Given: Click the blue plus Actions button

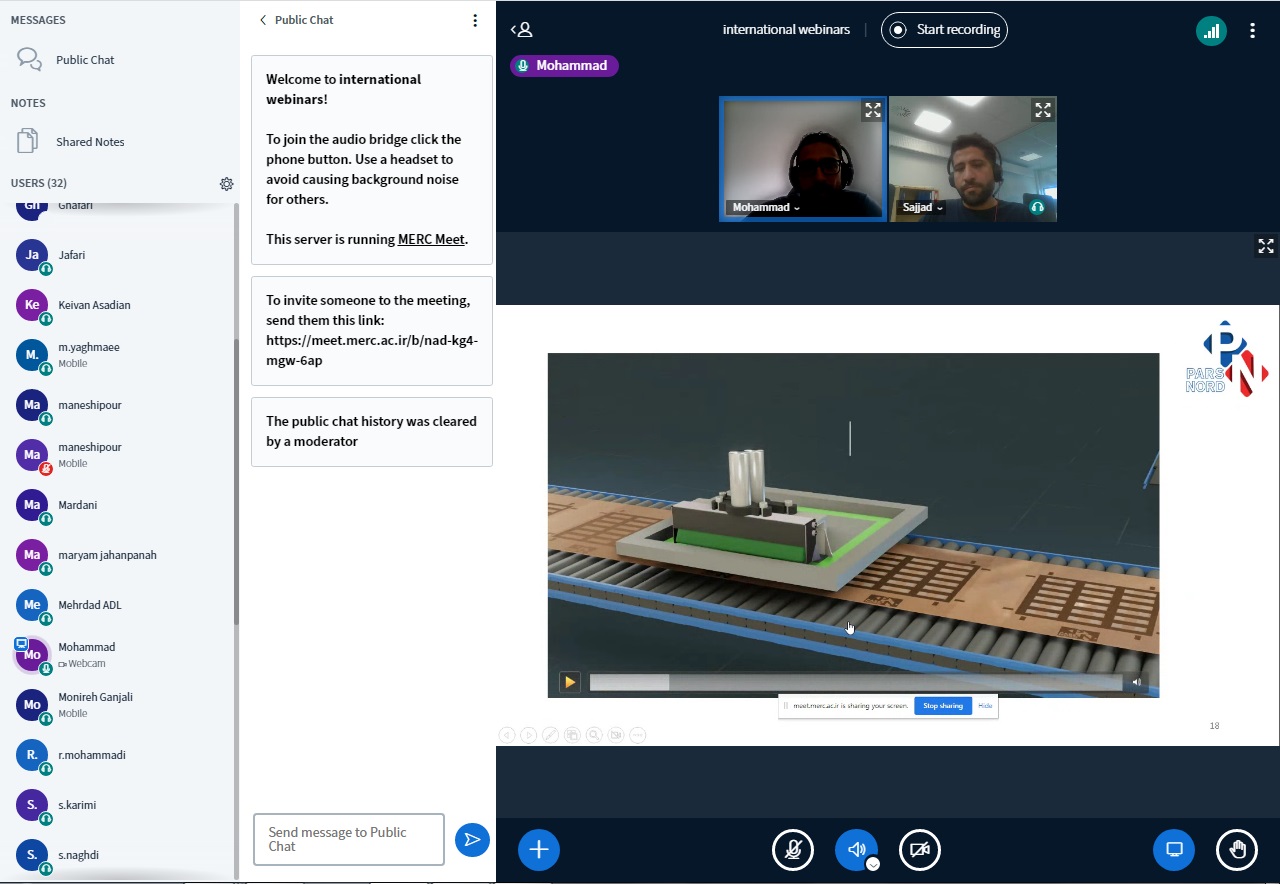Looking at the screenshot, I should click(538, 850).
